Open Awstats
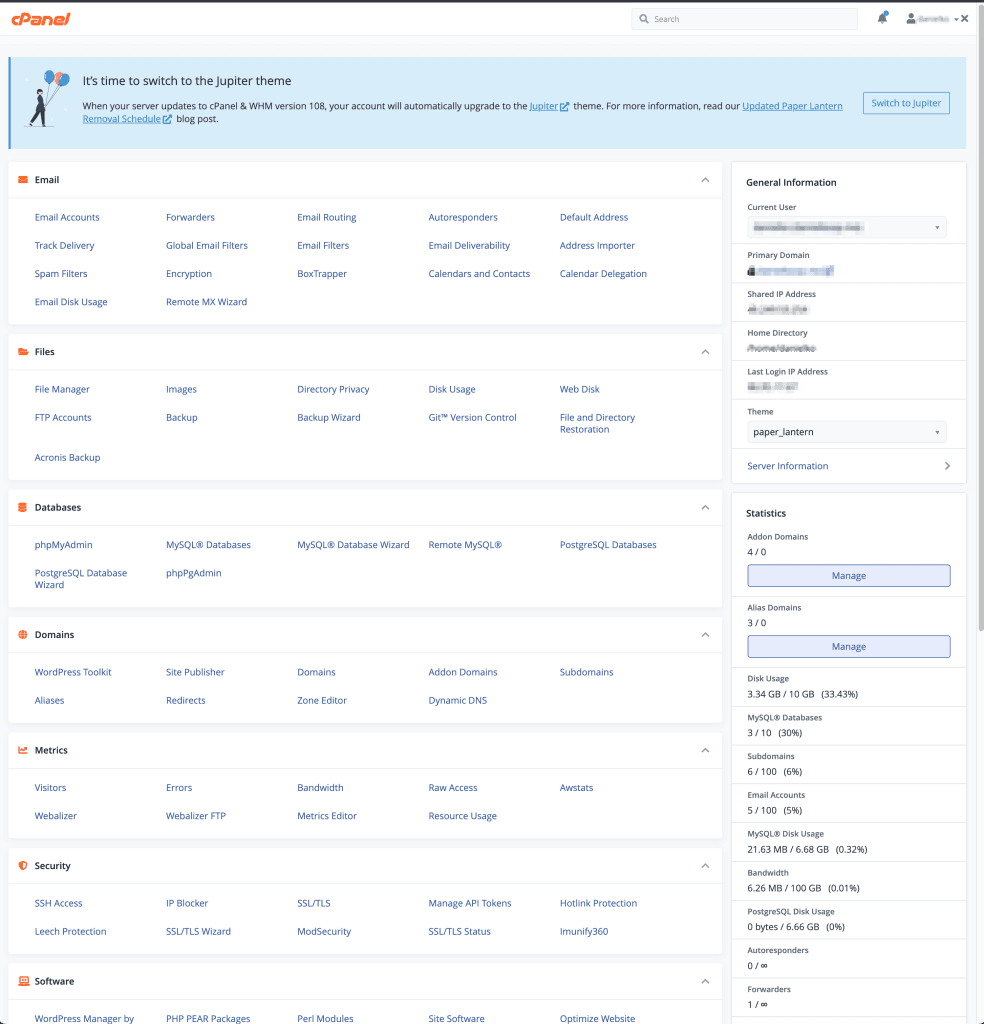This screenshot has height=1024, width=984. (x=577, y=788)
